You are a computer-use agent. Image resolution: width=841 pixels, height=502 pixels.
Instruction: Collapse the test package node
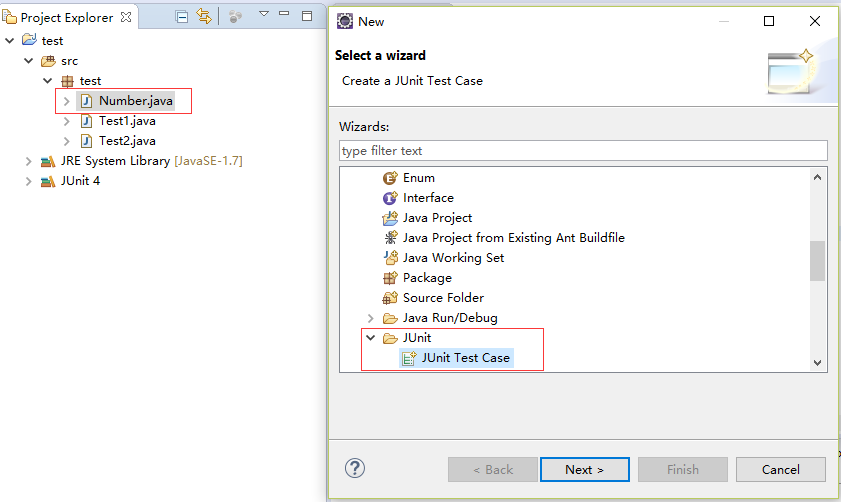tap(48, 81)
